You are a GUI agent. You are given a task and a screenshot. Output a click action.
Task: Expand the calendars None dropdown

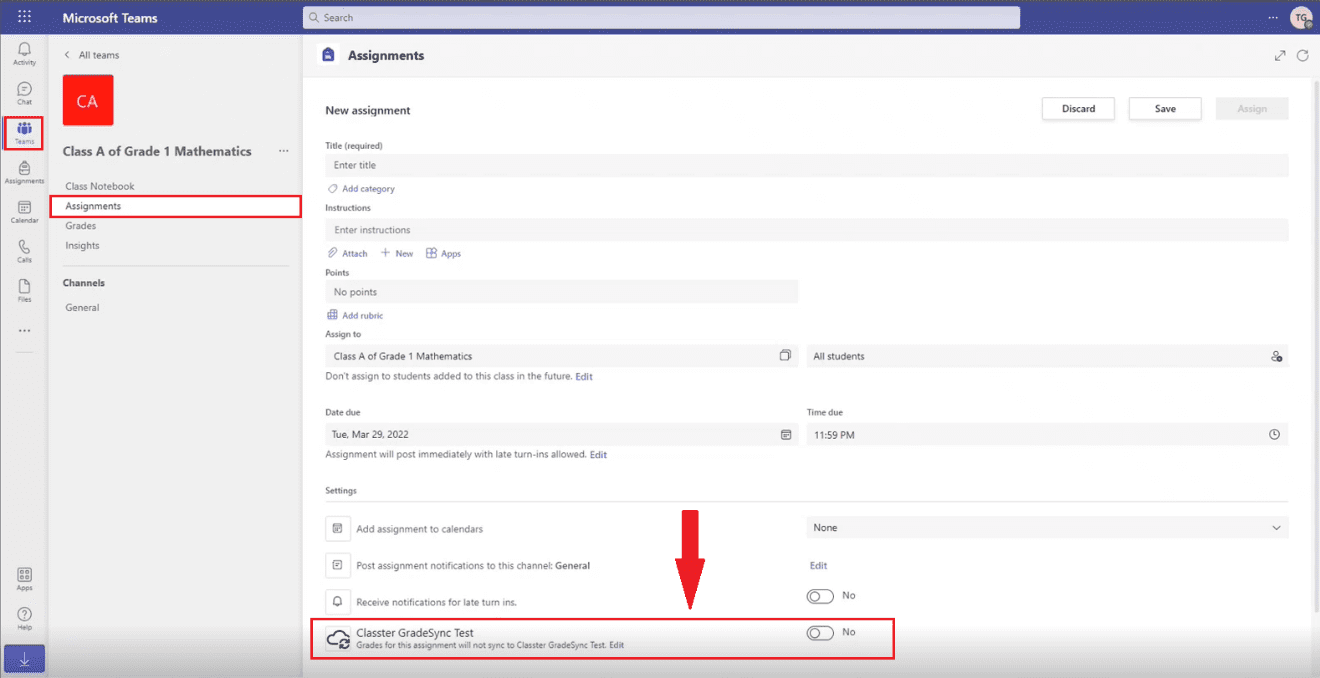click(x=1047, y=527)
